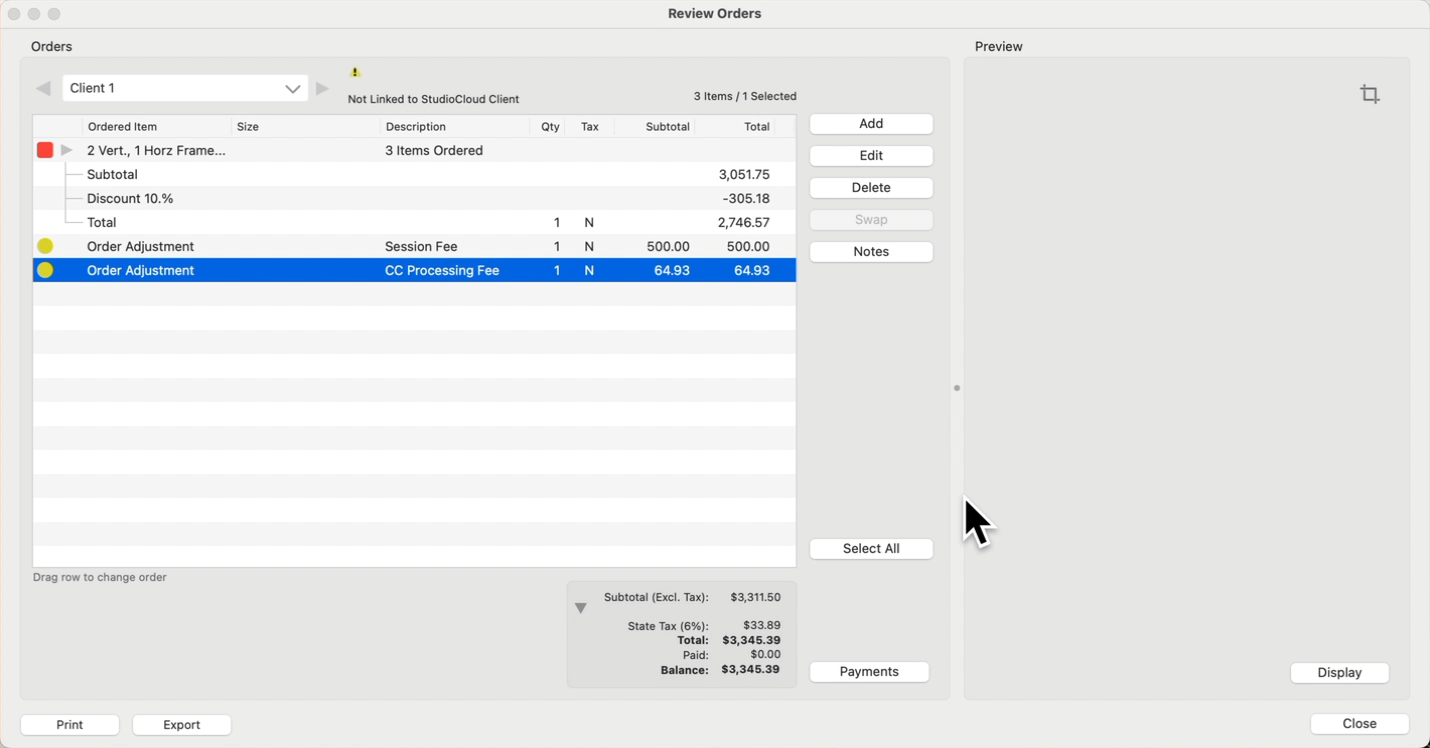This screenshot has height=748, width=1430.
Task: Click the red status square on first order
Action: [45, 150]
